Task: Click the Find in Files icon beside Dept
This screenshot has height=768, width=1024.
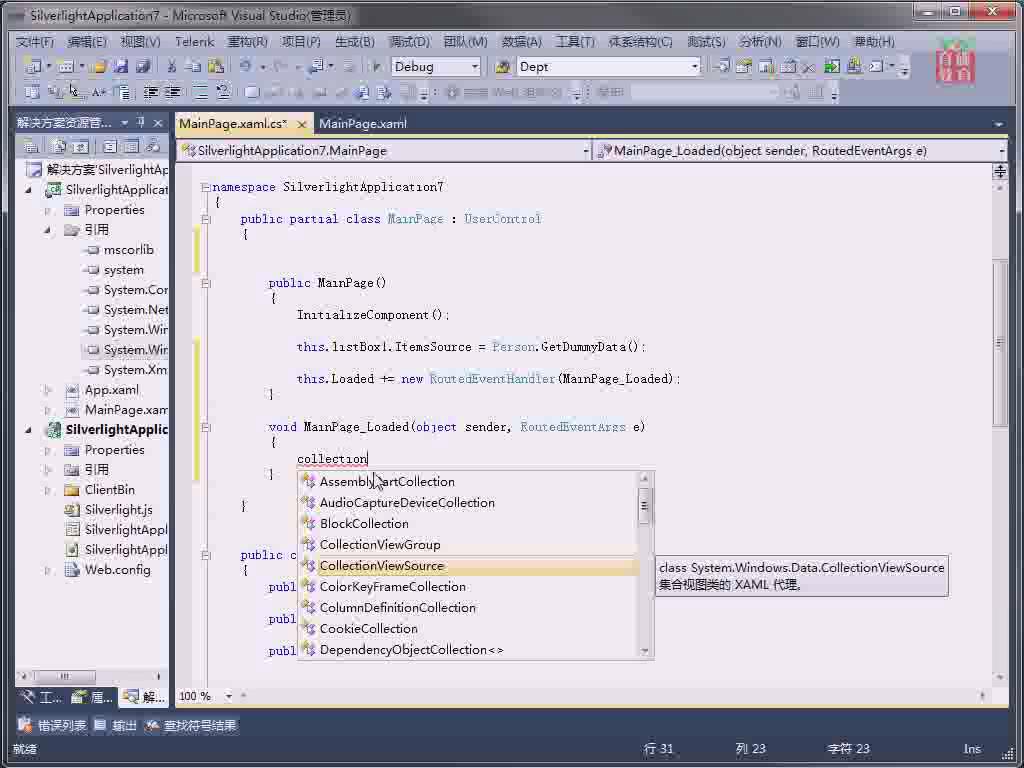Action: coord(503,67)
